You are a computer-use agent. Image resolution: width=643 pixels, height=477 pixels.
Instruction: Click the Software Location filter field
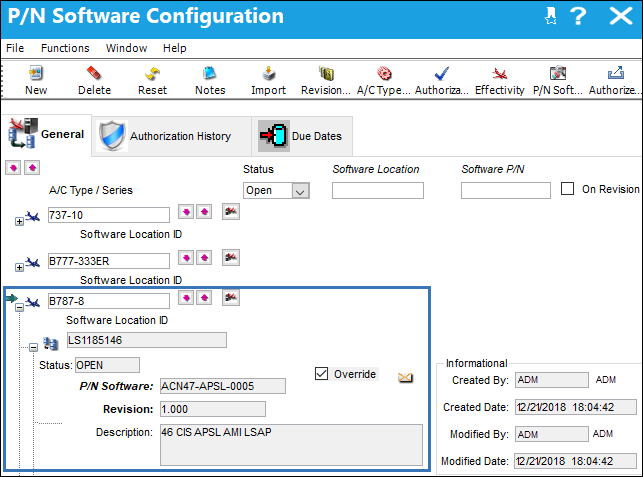pos(378,191)
